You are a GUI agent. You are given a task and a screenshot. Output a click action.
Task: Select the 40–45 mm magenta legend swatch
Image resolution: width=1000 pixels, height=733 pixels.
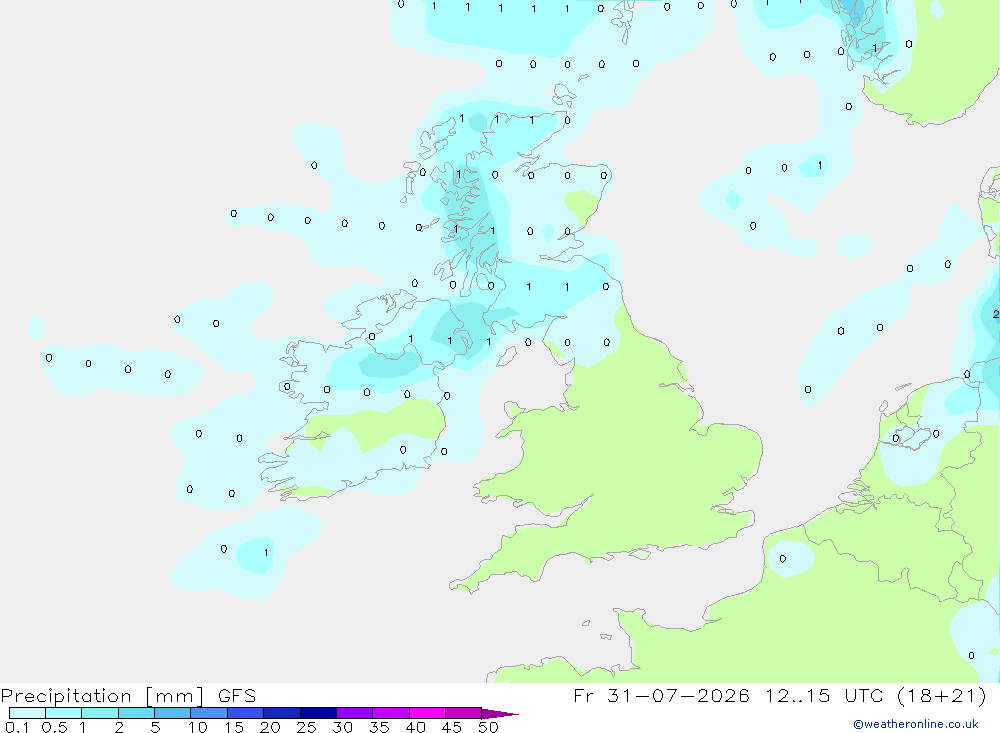pos(427,713)
